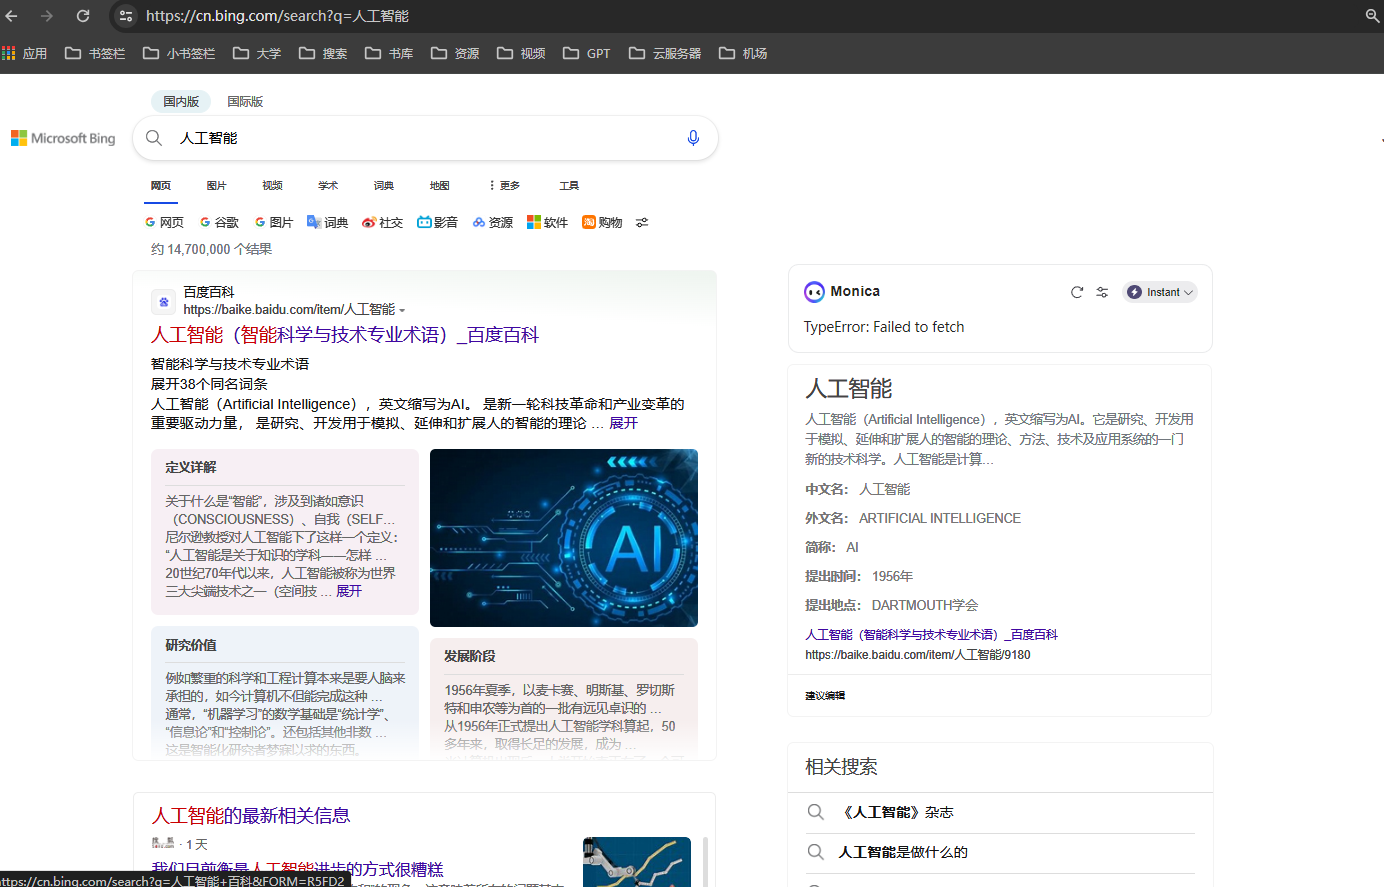Open Monica Instant mode dropdown
This screenshot has width=1384, height=887.
(1160, 292)
